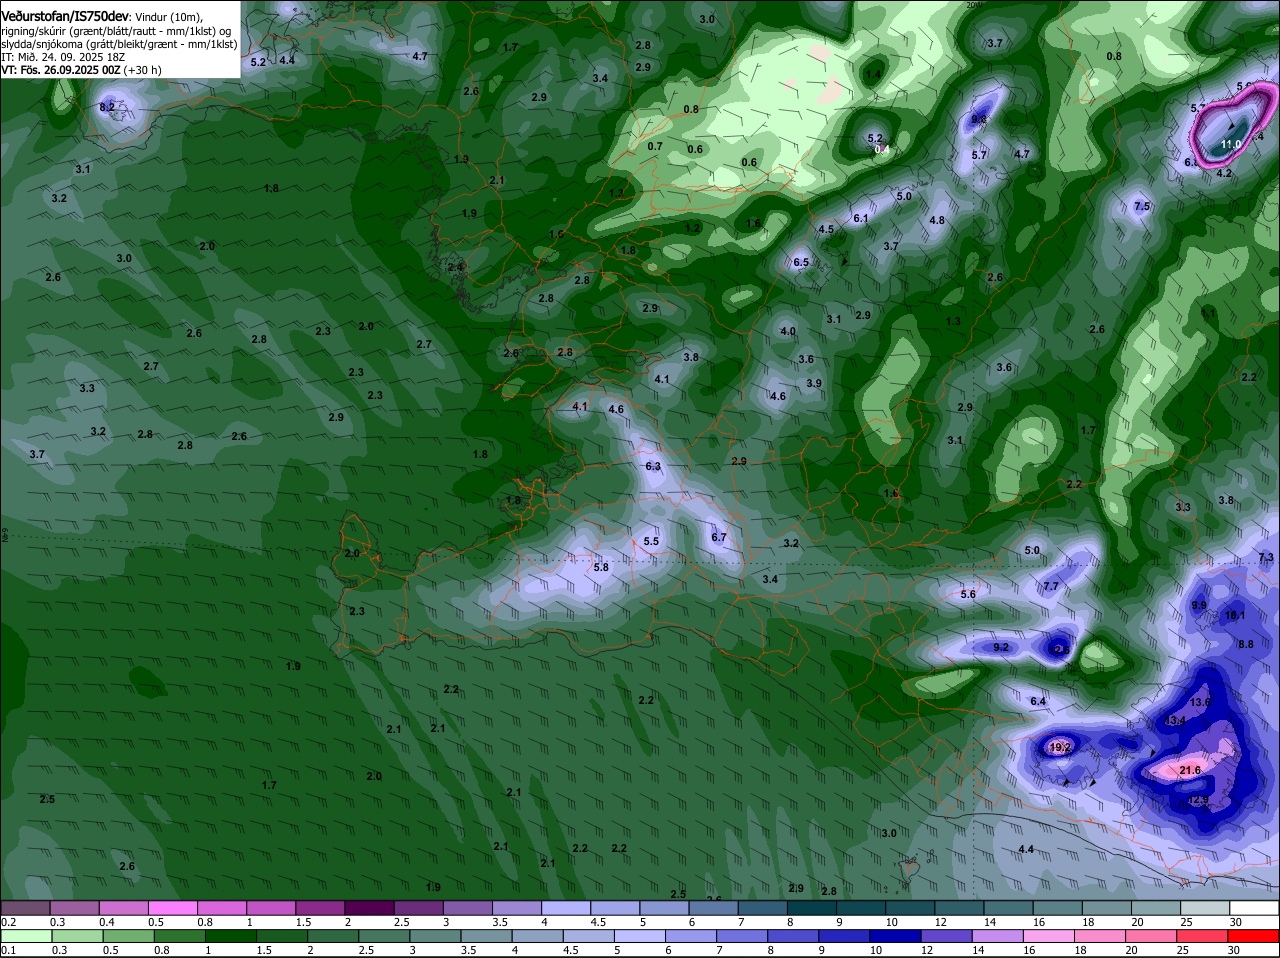
Task: Select the light pink 16 swatch in lower legend
Action: tap(1049, 936)
